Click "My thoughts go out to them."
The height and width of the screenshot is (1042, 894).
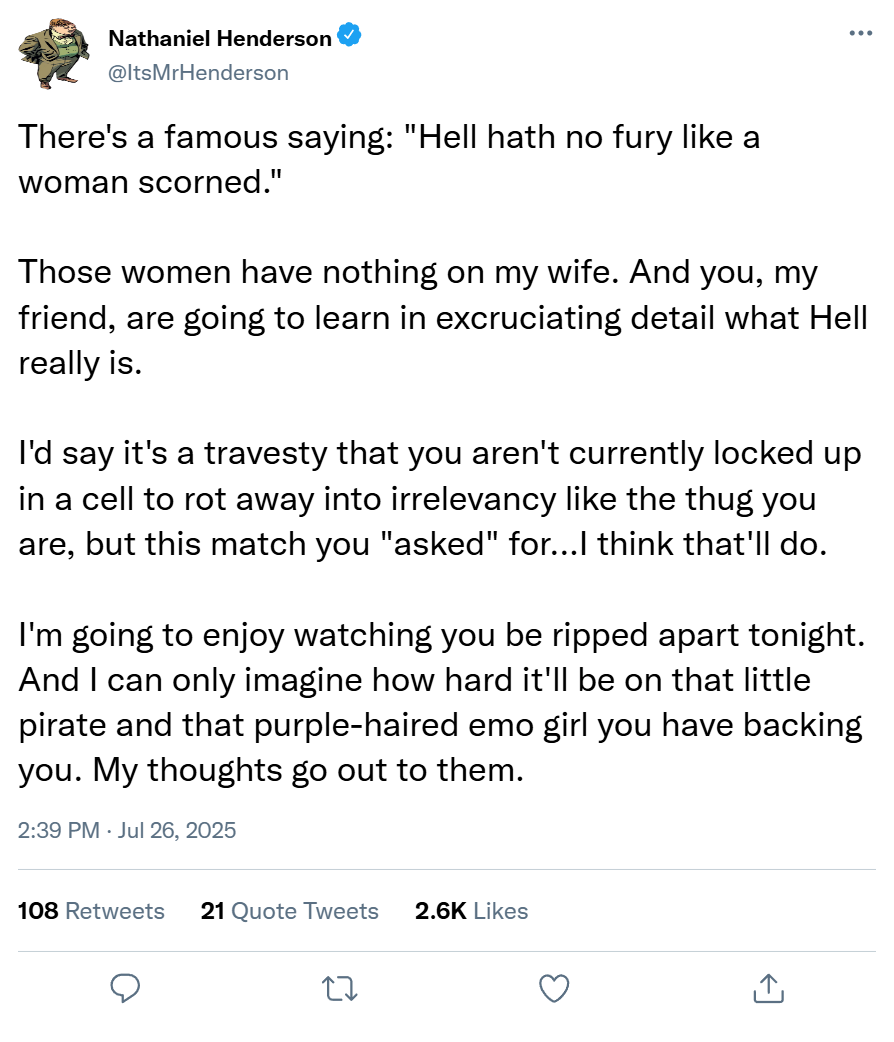[x=321, y=770]
